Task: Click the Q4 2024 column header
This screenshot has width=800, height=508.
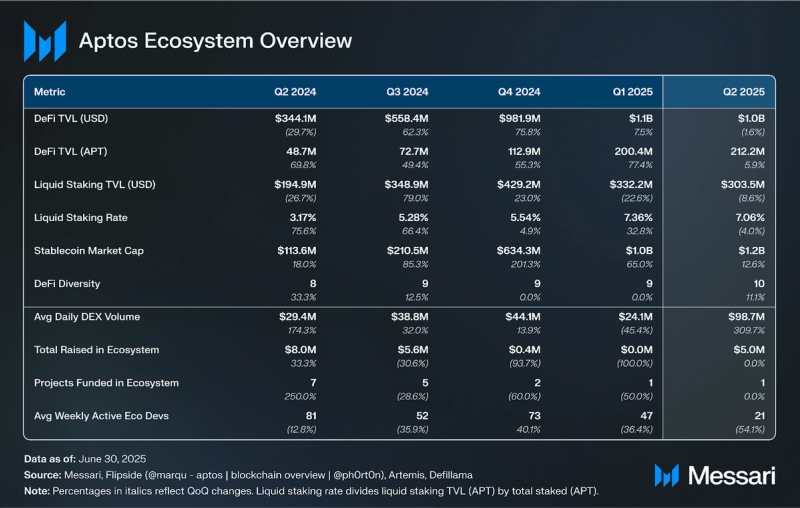Action: pyautogui.click(x=519, y=92)
